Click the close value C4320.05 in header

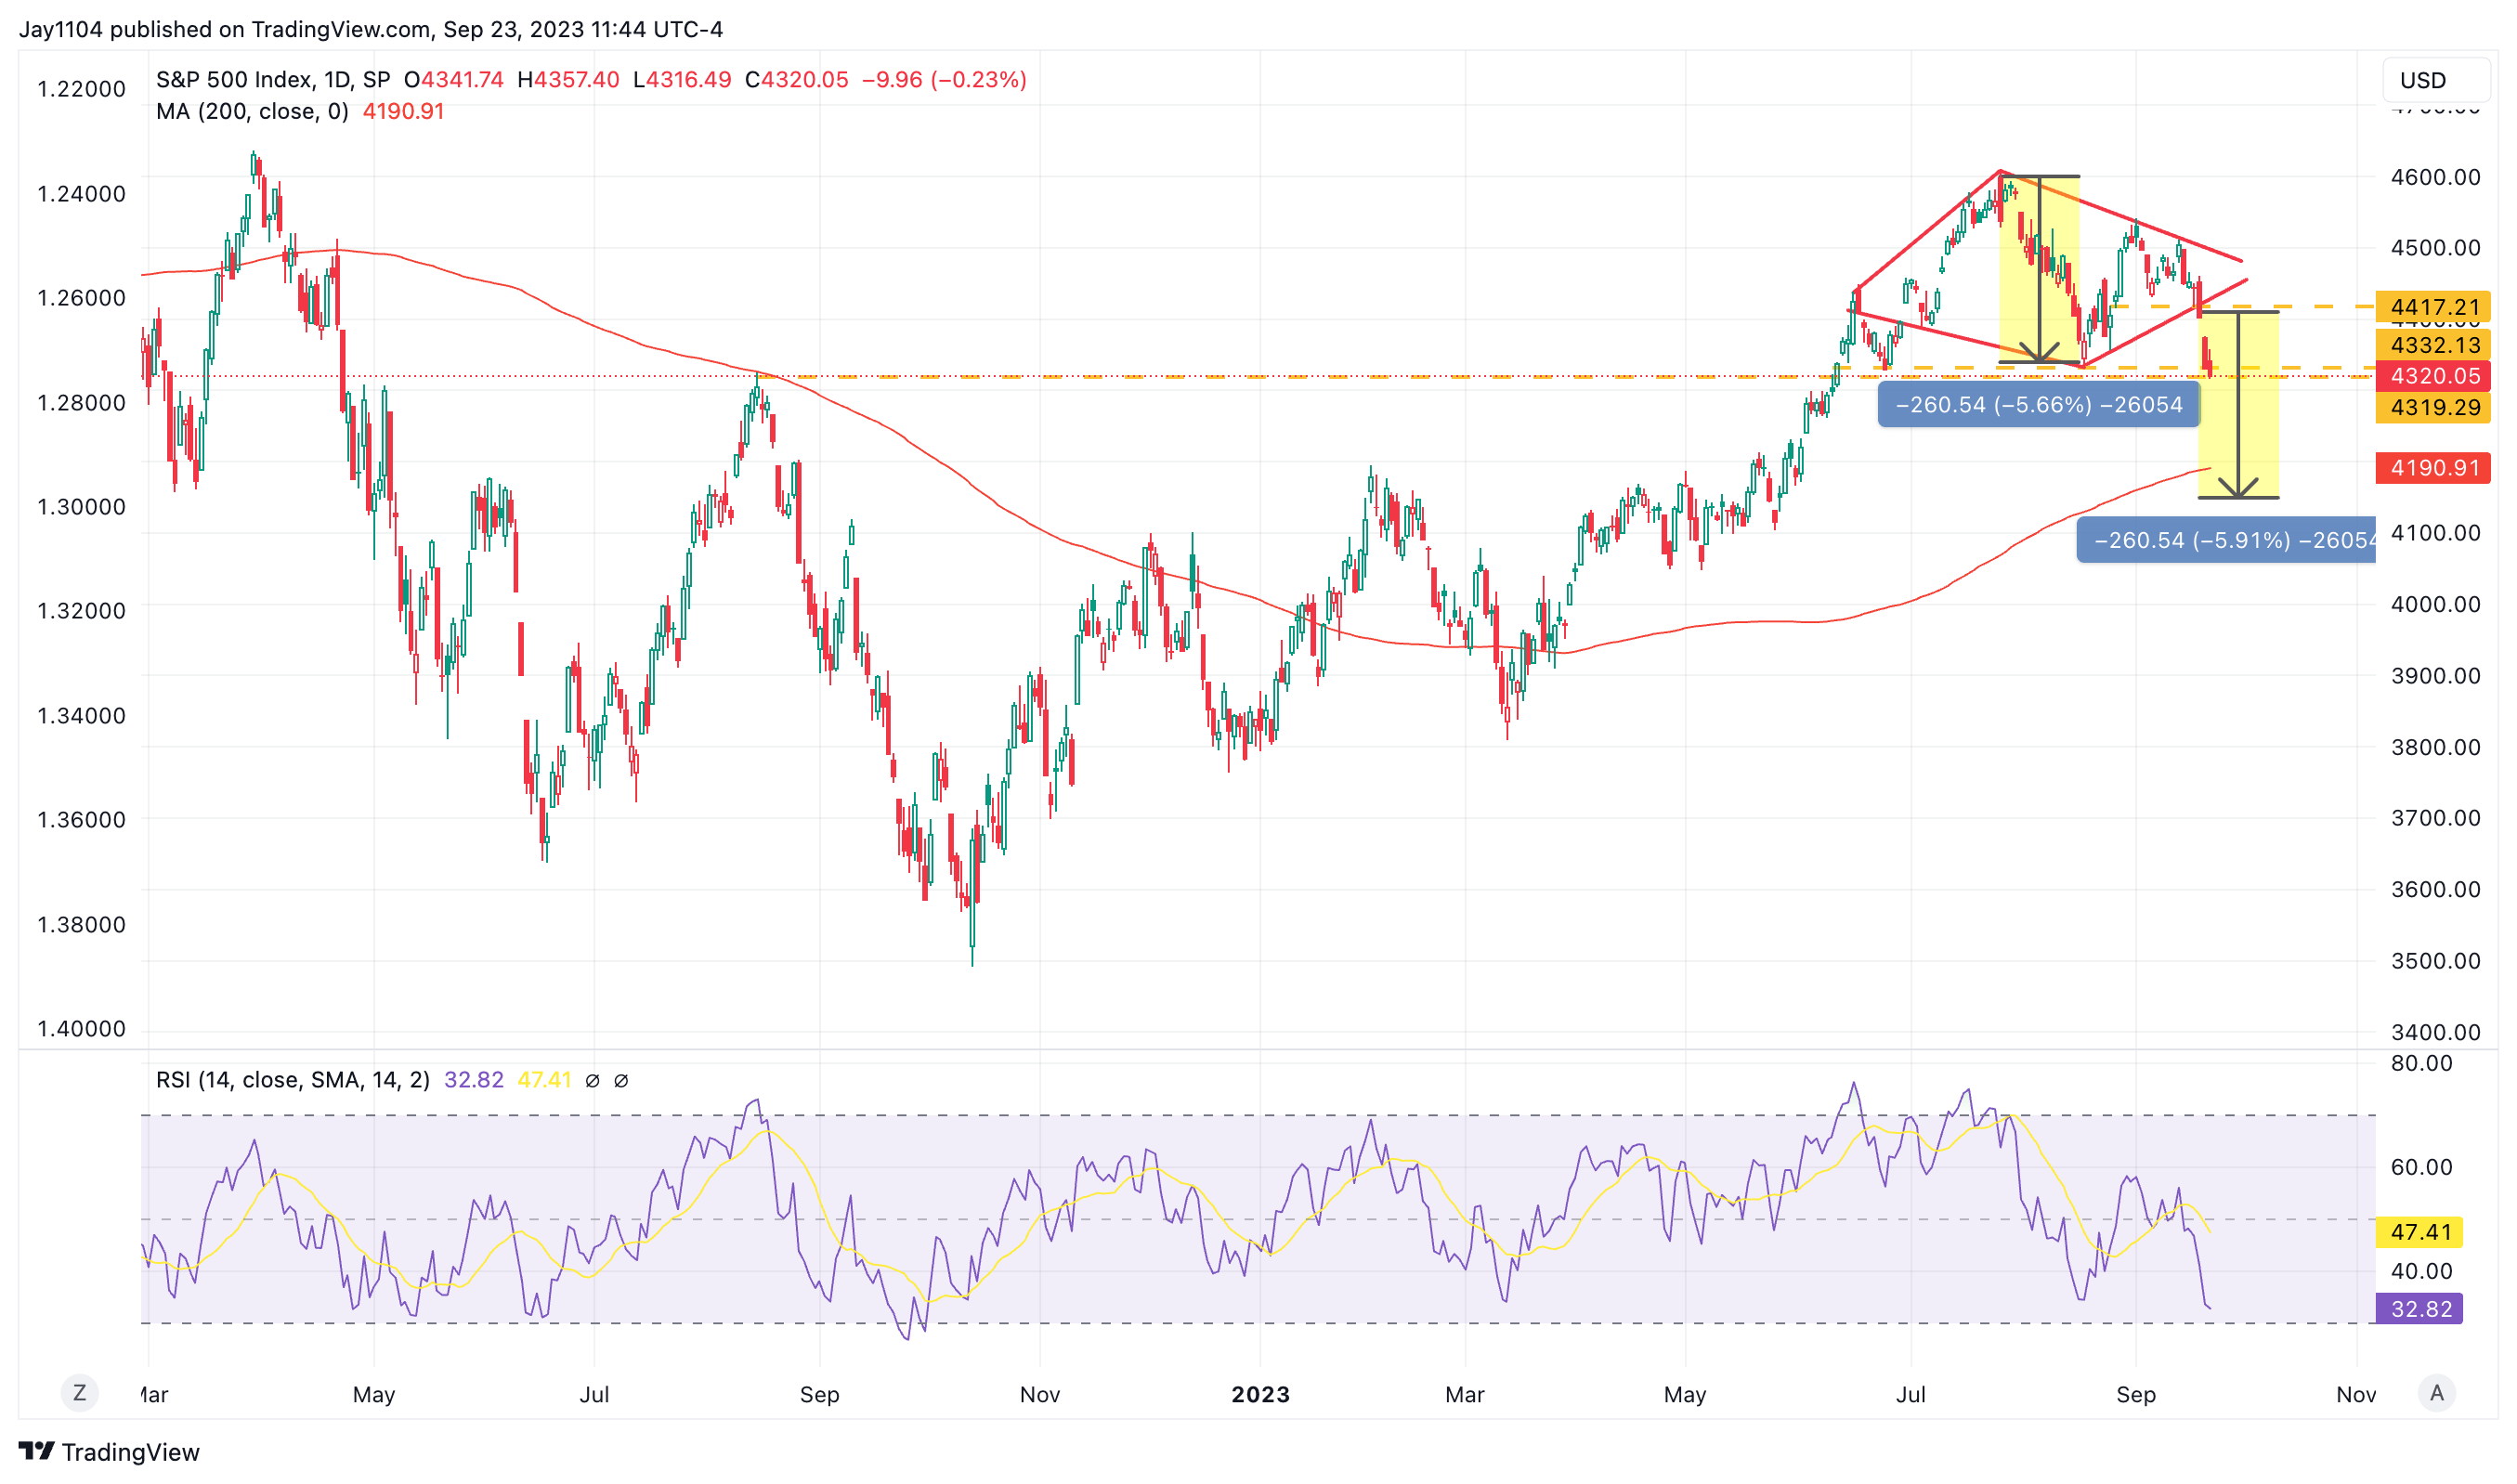point(797,80)
